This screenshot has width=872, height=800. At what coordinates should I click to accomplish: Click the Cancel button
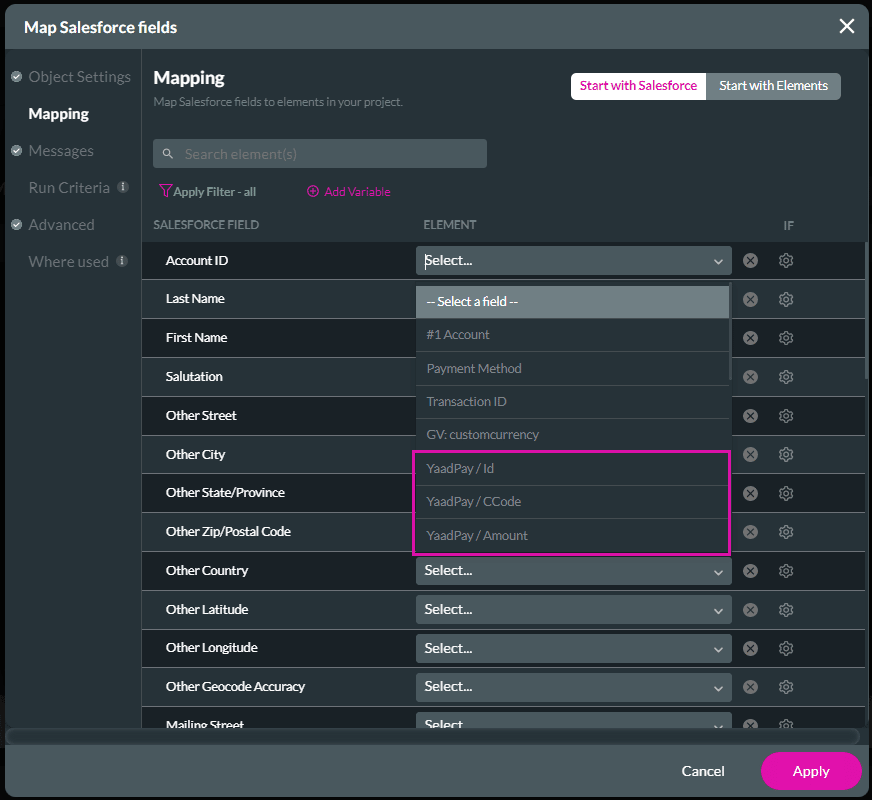tap(703, 771)
